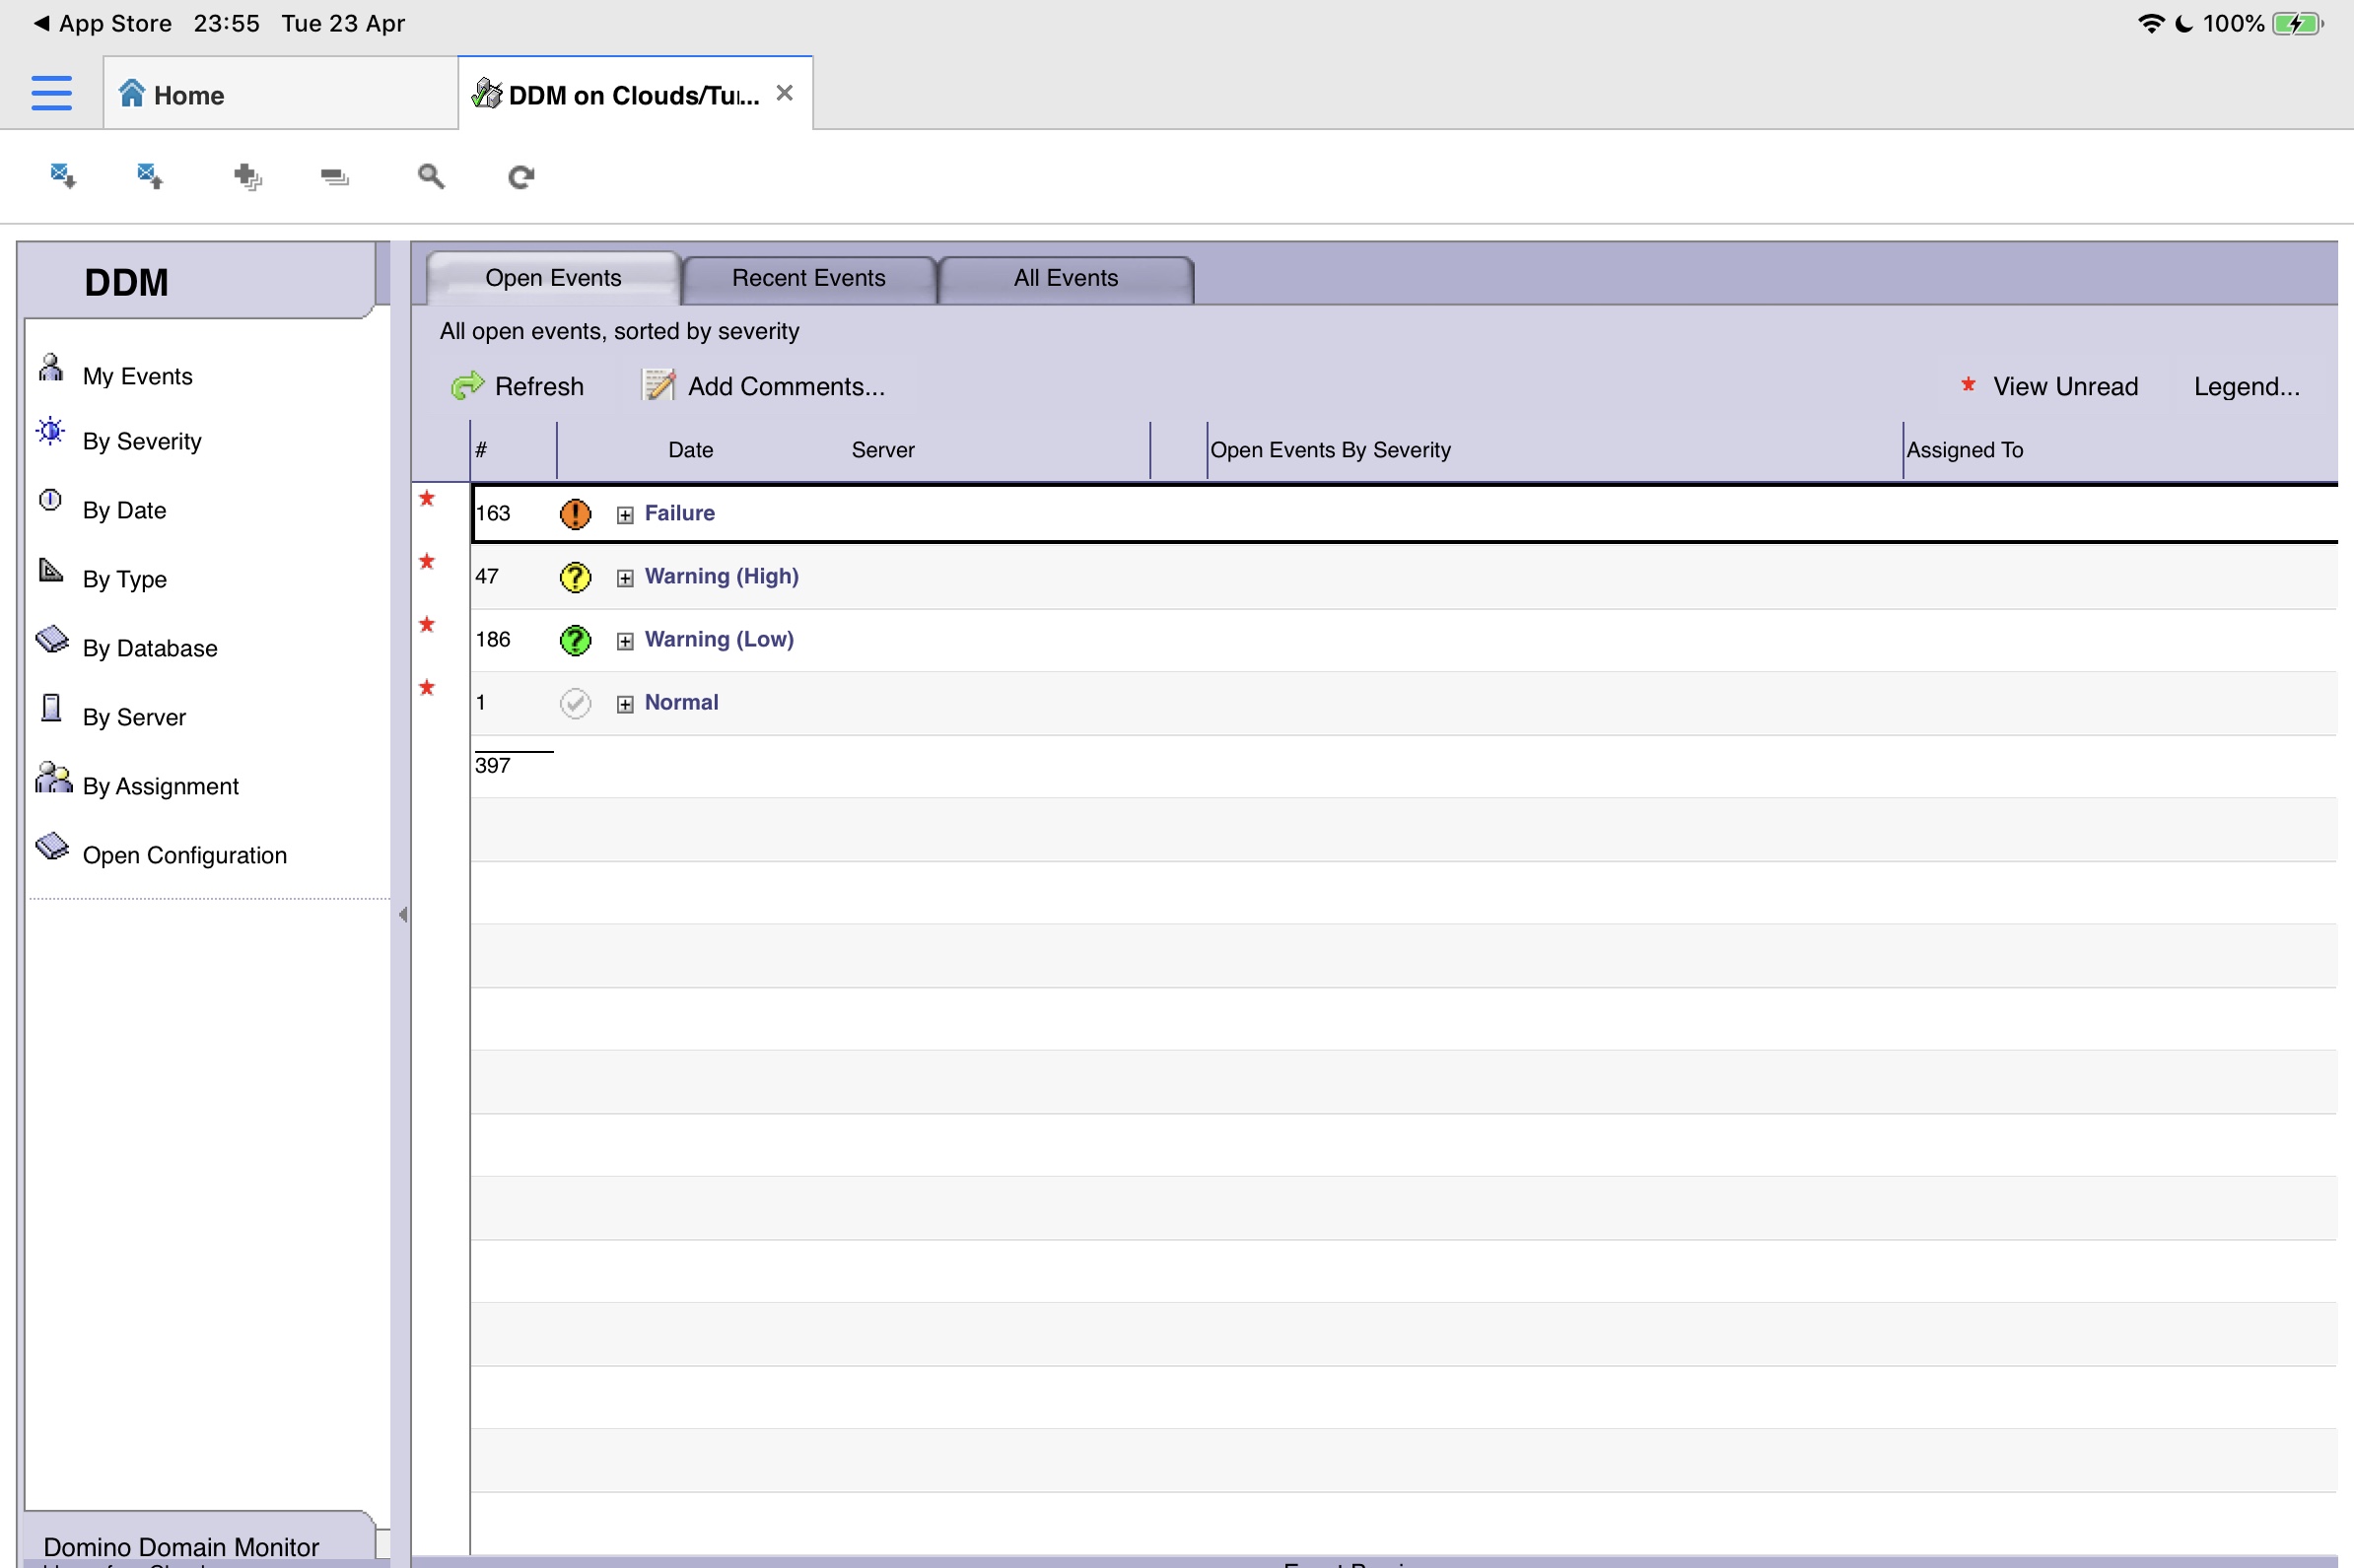
Task: Expand the Normal category row
Action: tap(625, 704)
